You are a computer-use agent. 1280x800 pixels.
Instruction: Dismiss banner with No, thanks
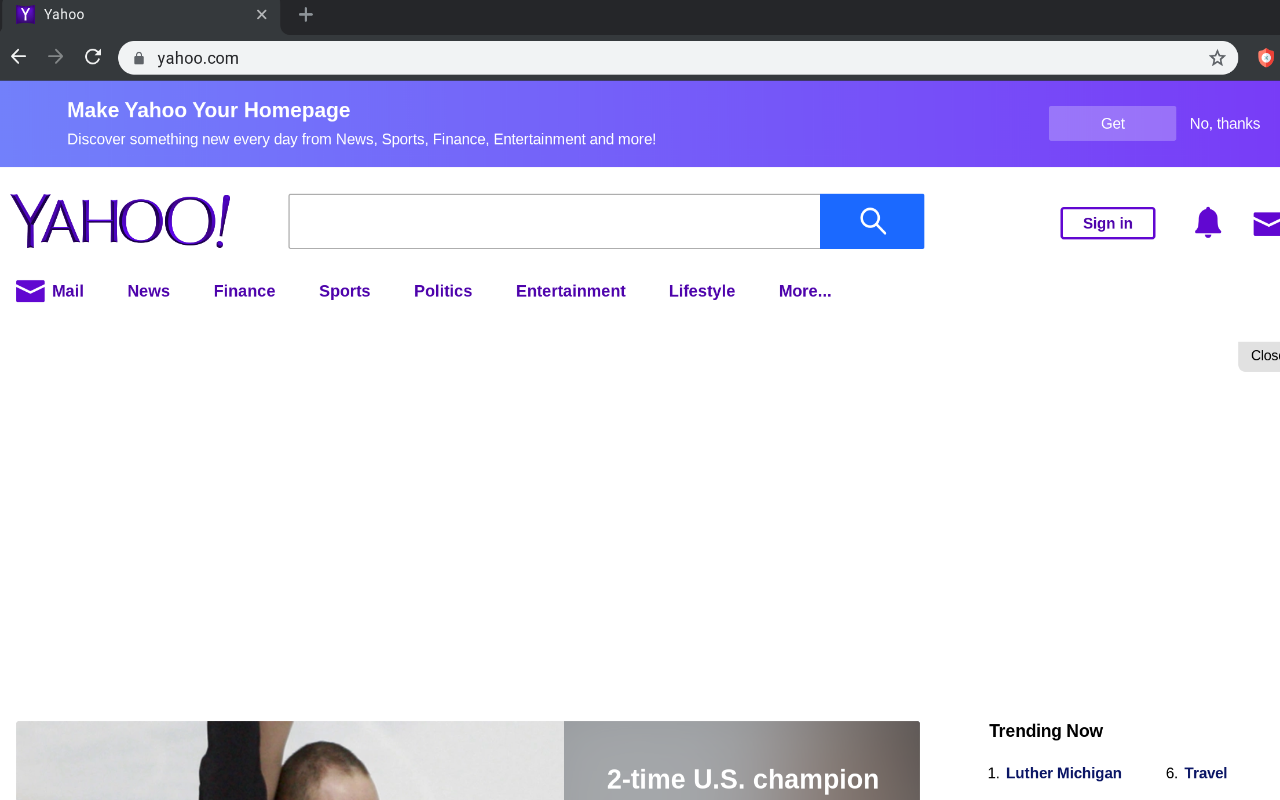[x=1224, y=124]
